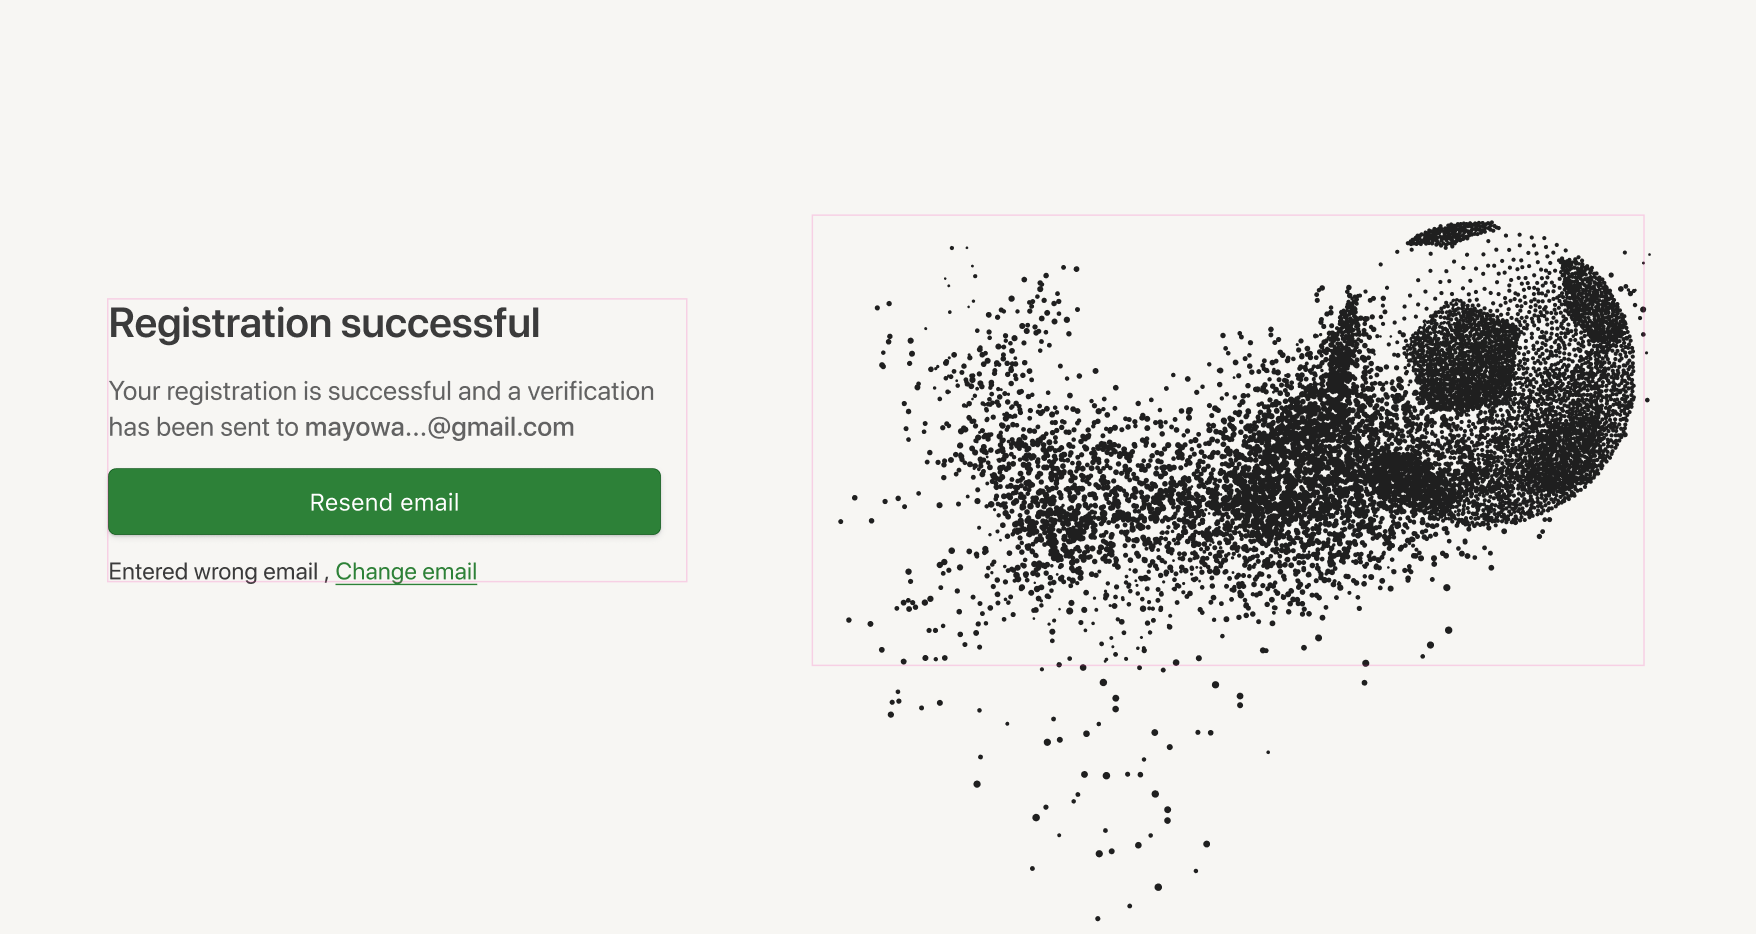Viewport: 1756px width, 934px height.
Task: Click the dark patch at the ball's top
Action: coord(1453,234)
